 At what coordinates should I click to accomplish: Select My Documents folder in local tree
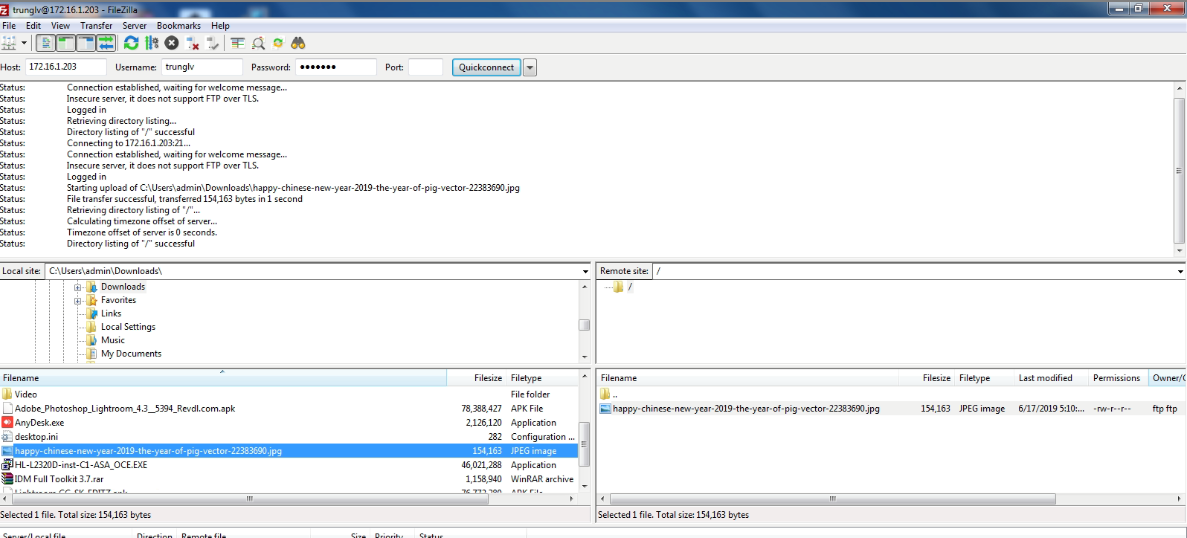pyautogui.click(x=131, y=353)
